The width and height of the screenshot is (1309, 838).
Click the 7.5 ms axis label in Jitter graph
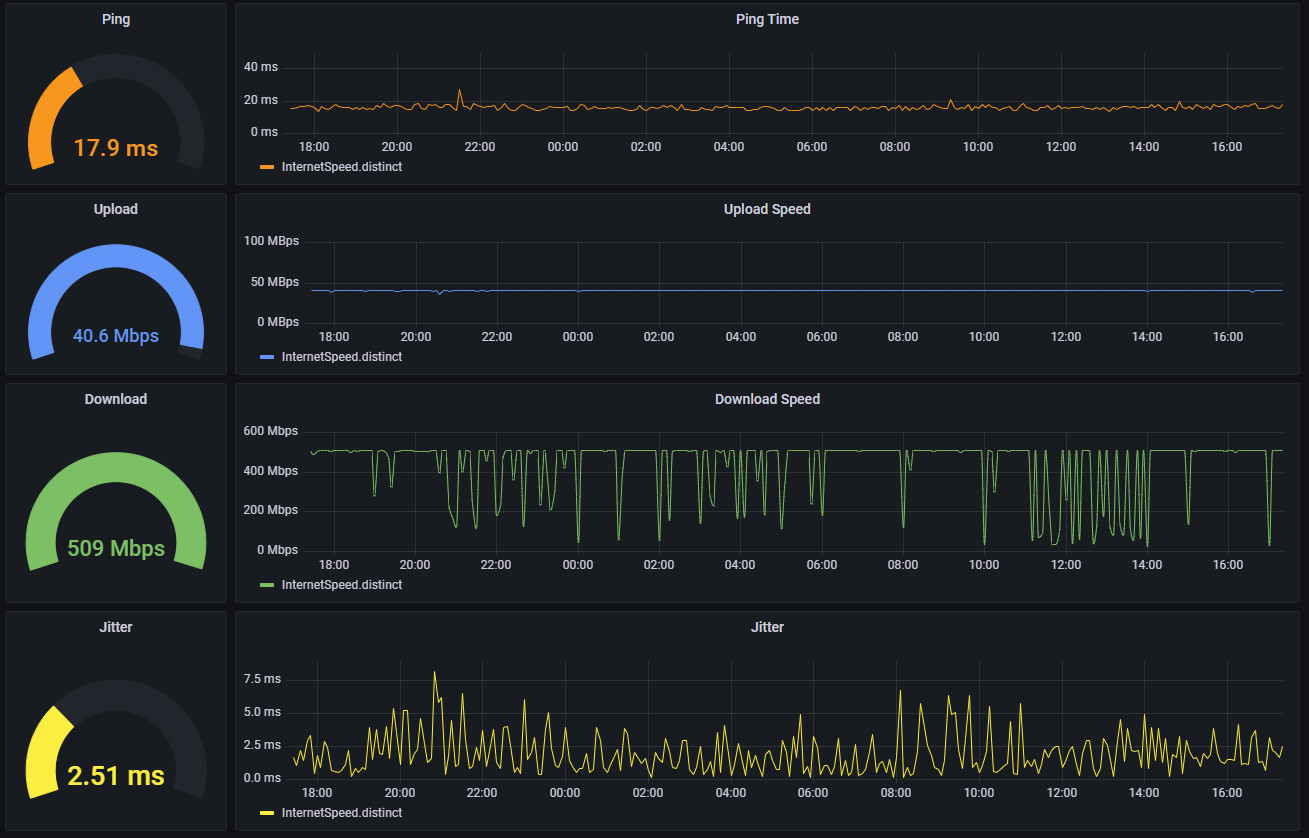pos(262,679)
